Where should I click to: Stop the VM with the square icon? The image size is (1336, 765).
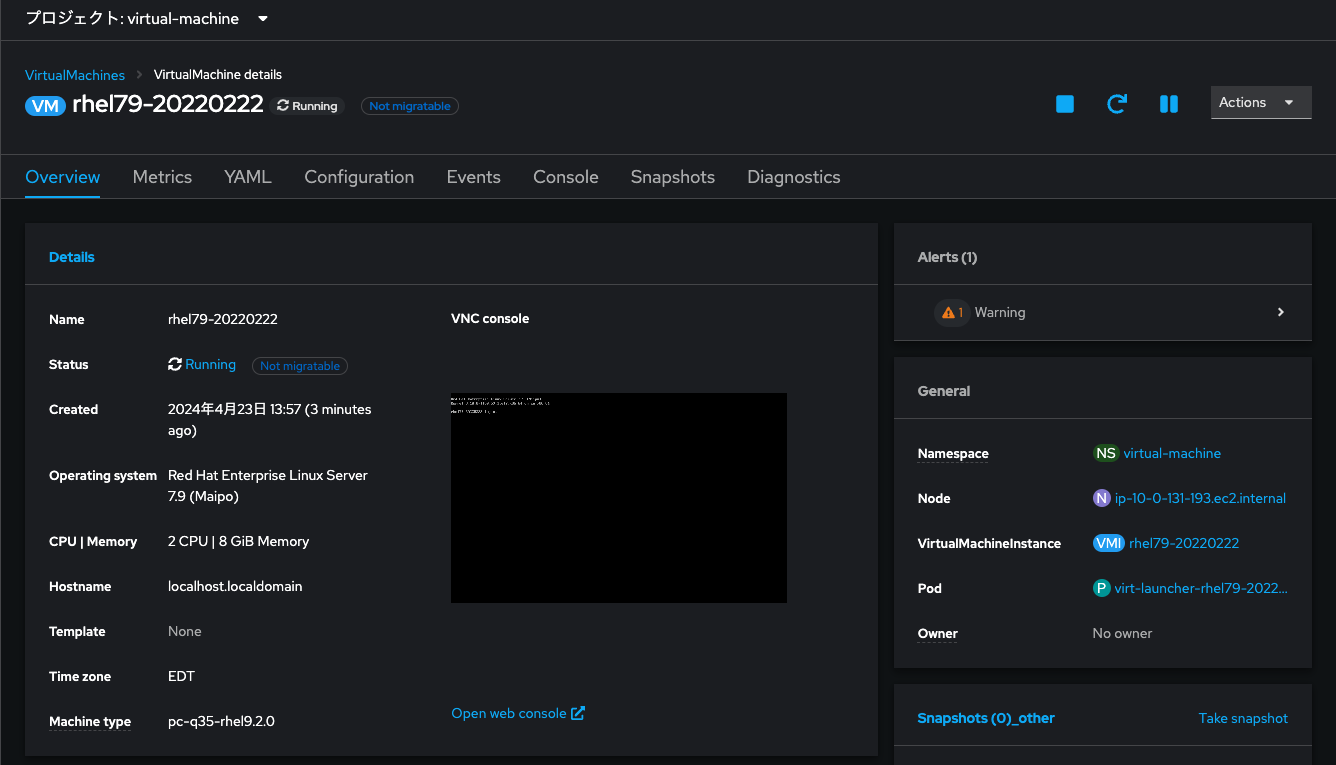pyautogui.click(x=1065, y=104)
